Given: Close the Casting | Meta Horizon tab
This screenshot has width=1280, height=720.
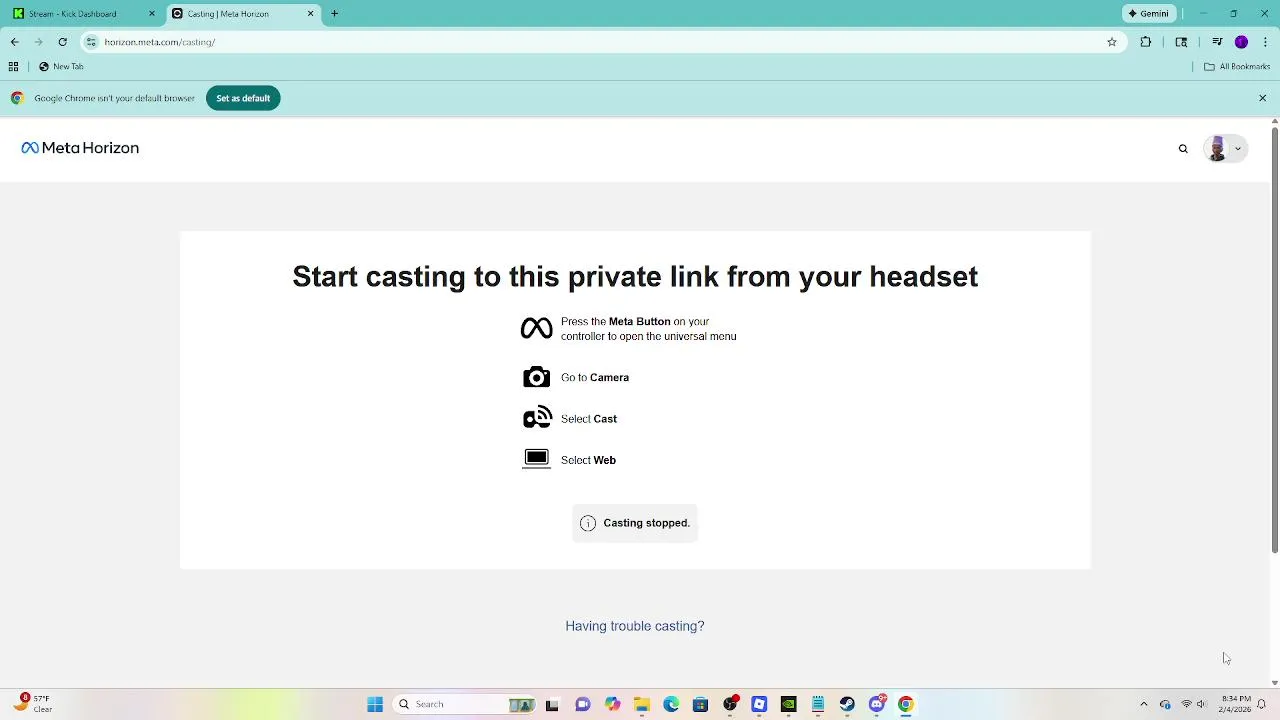Looking at the screenshot, I should click(310, 14).
